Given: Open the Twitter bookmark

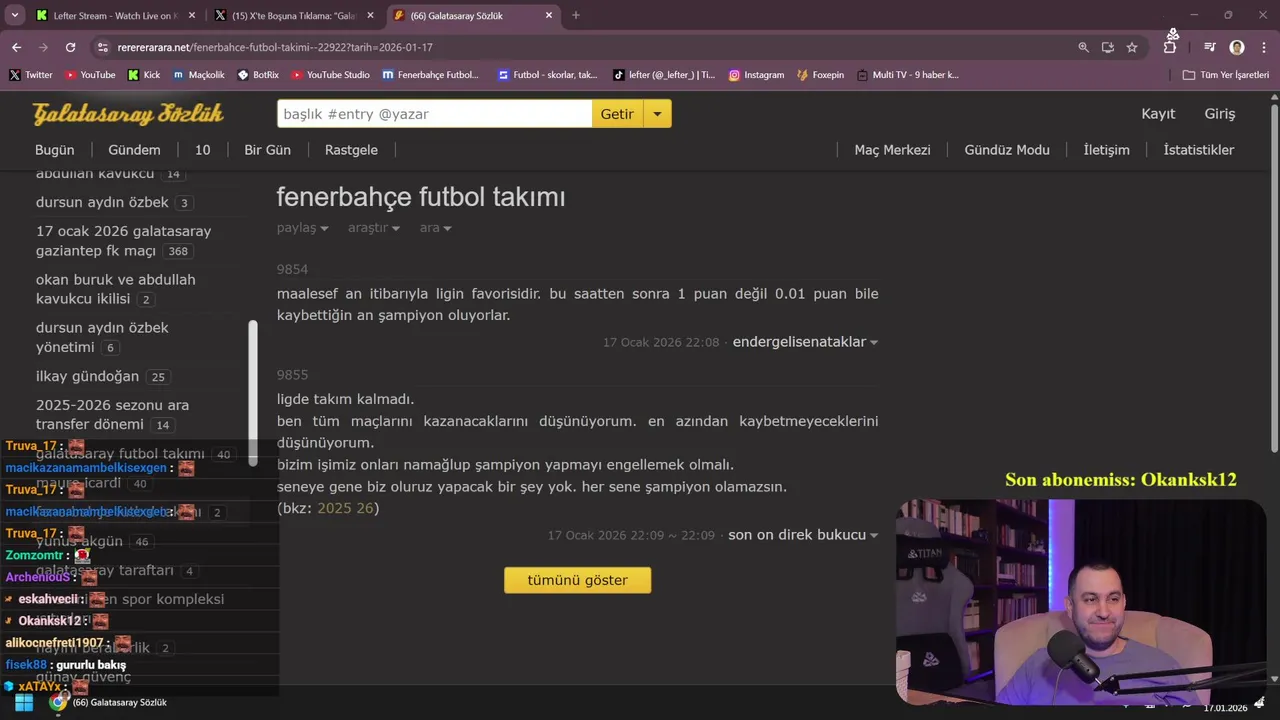Looking at the screenshot, I should click(31, 75).
